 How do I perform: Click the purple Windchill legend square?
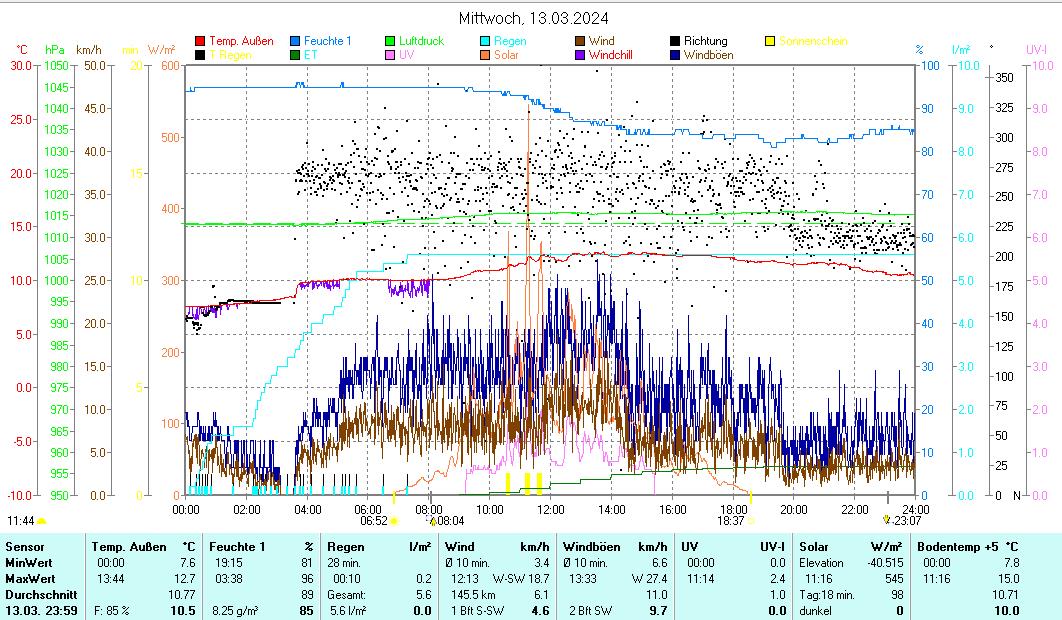click(x=580, y=55)
